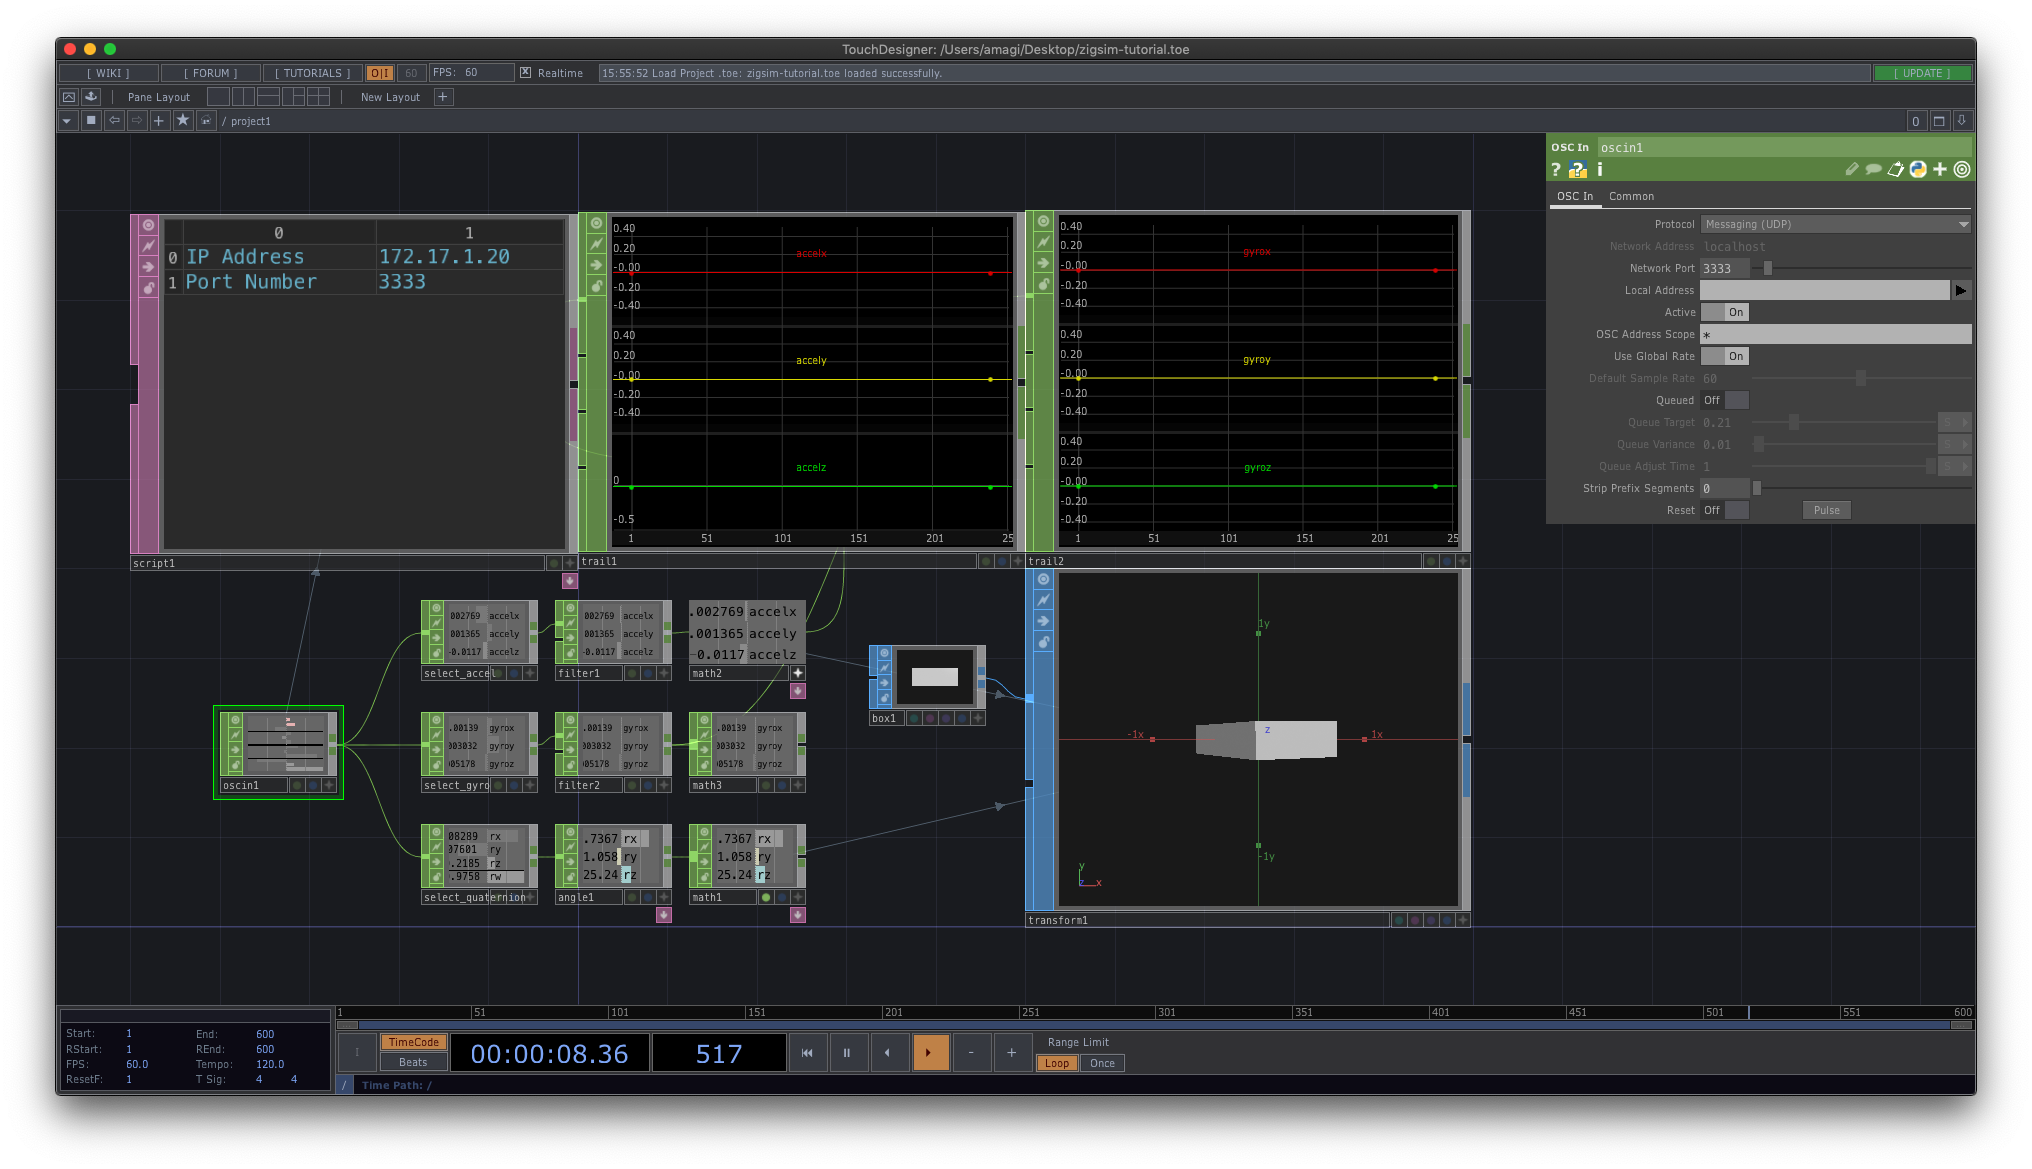Click the target circle icon in header
Screen dimensions: 2032x1169
1962,170
